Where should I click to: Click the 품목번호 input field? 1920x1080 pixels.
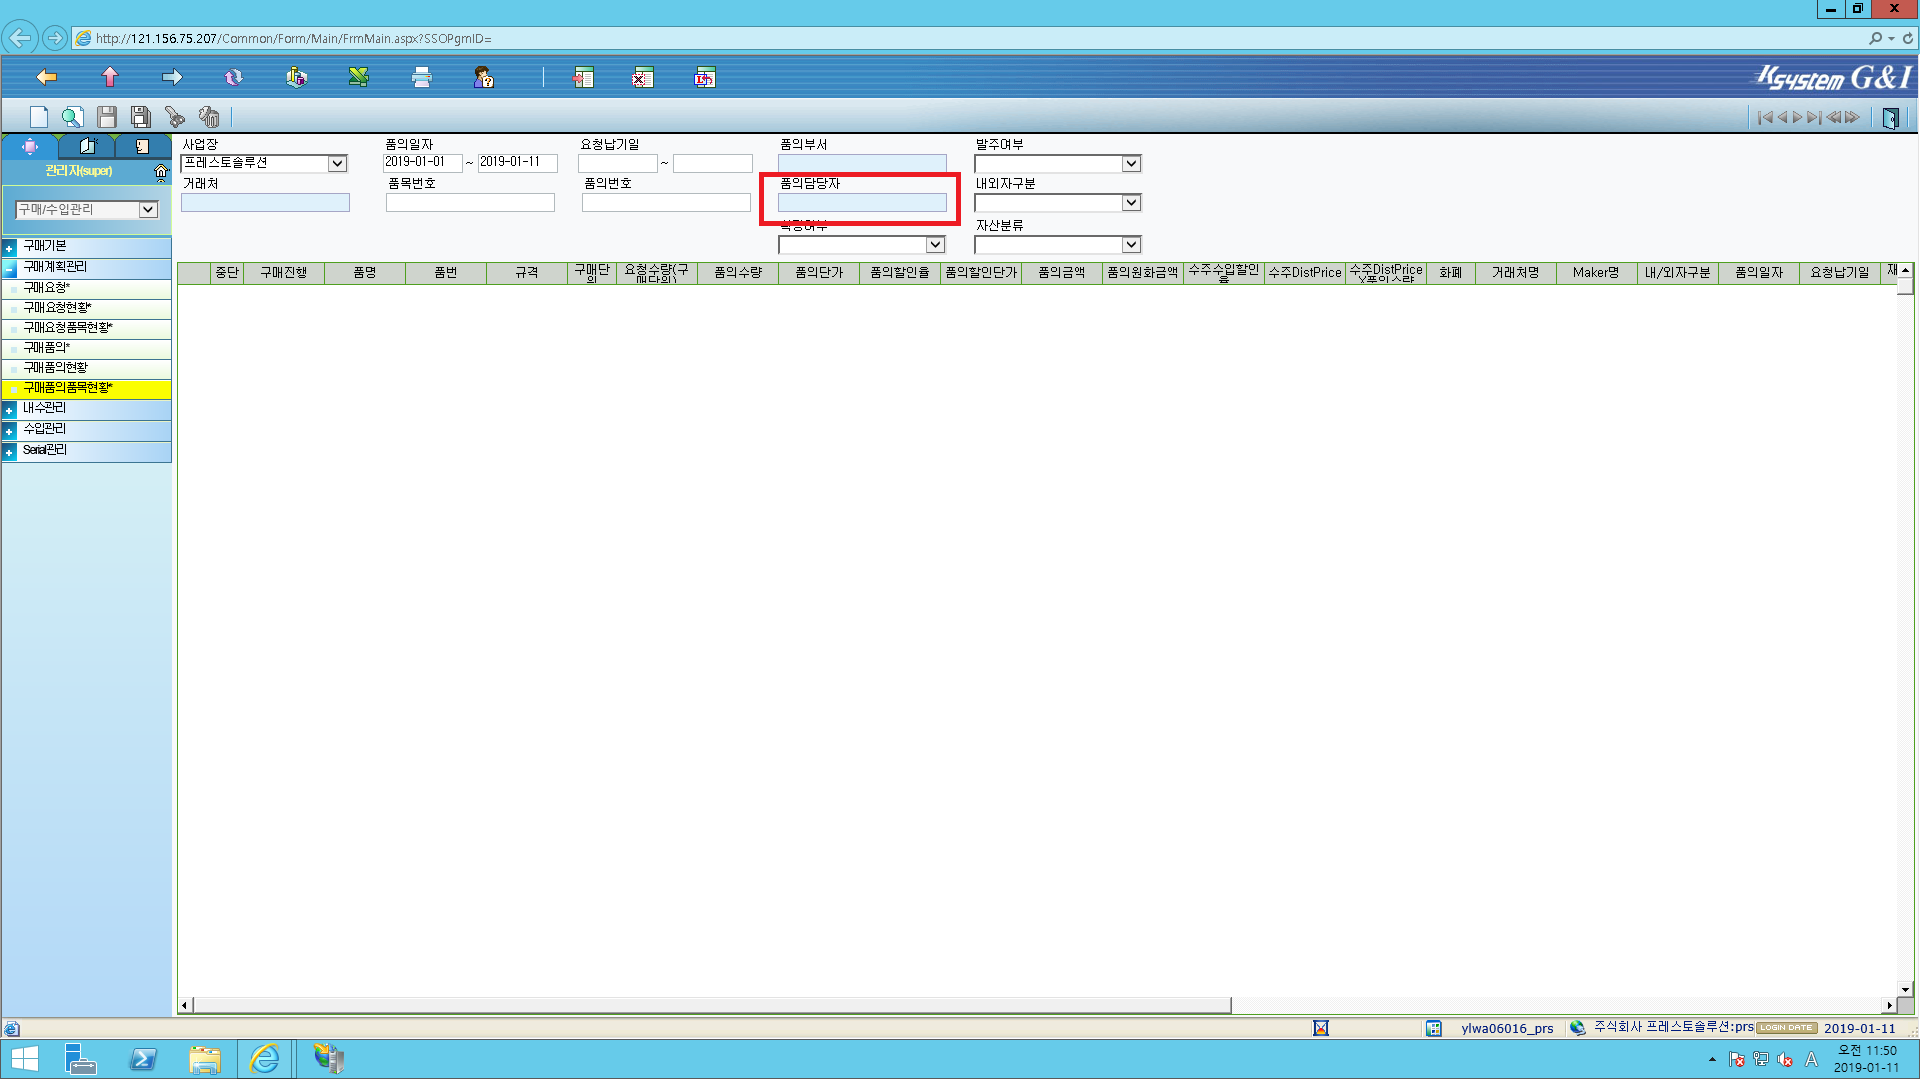[x=470, y=202]
